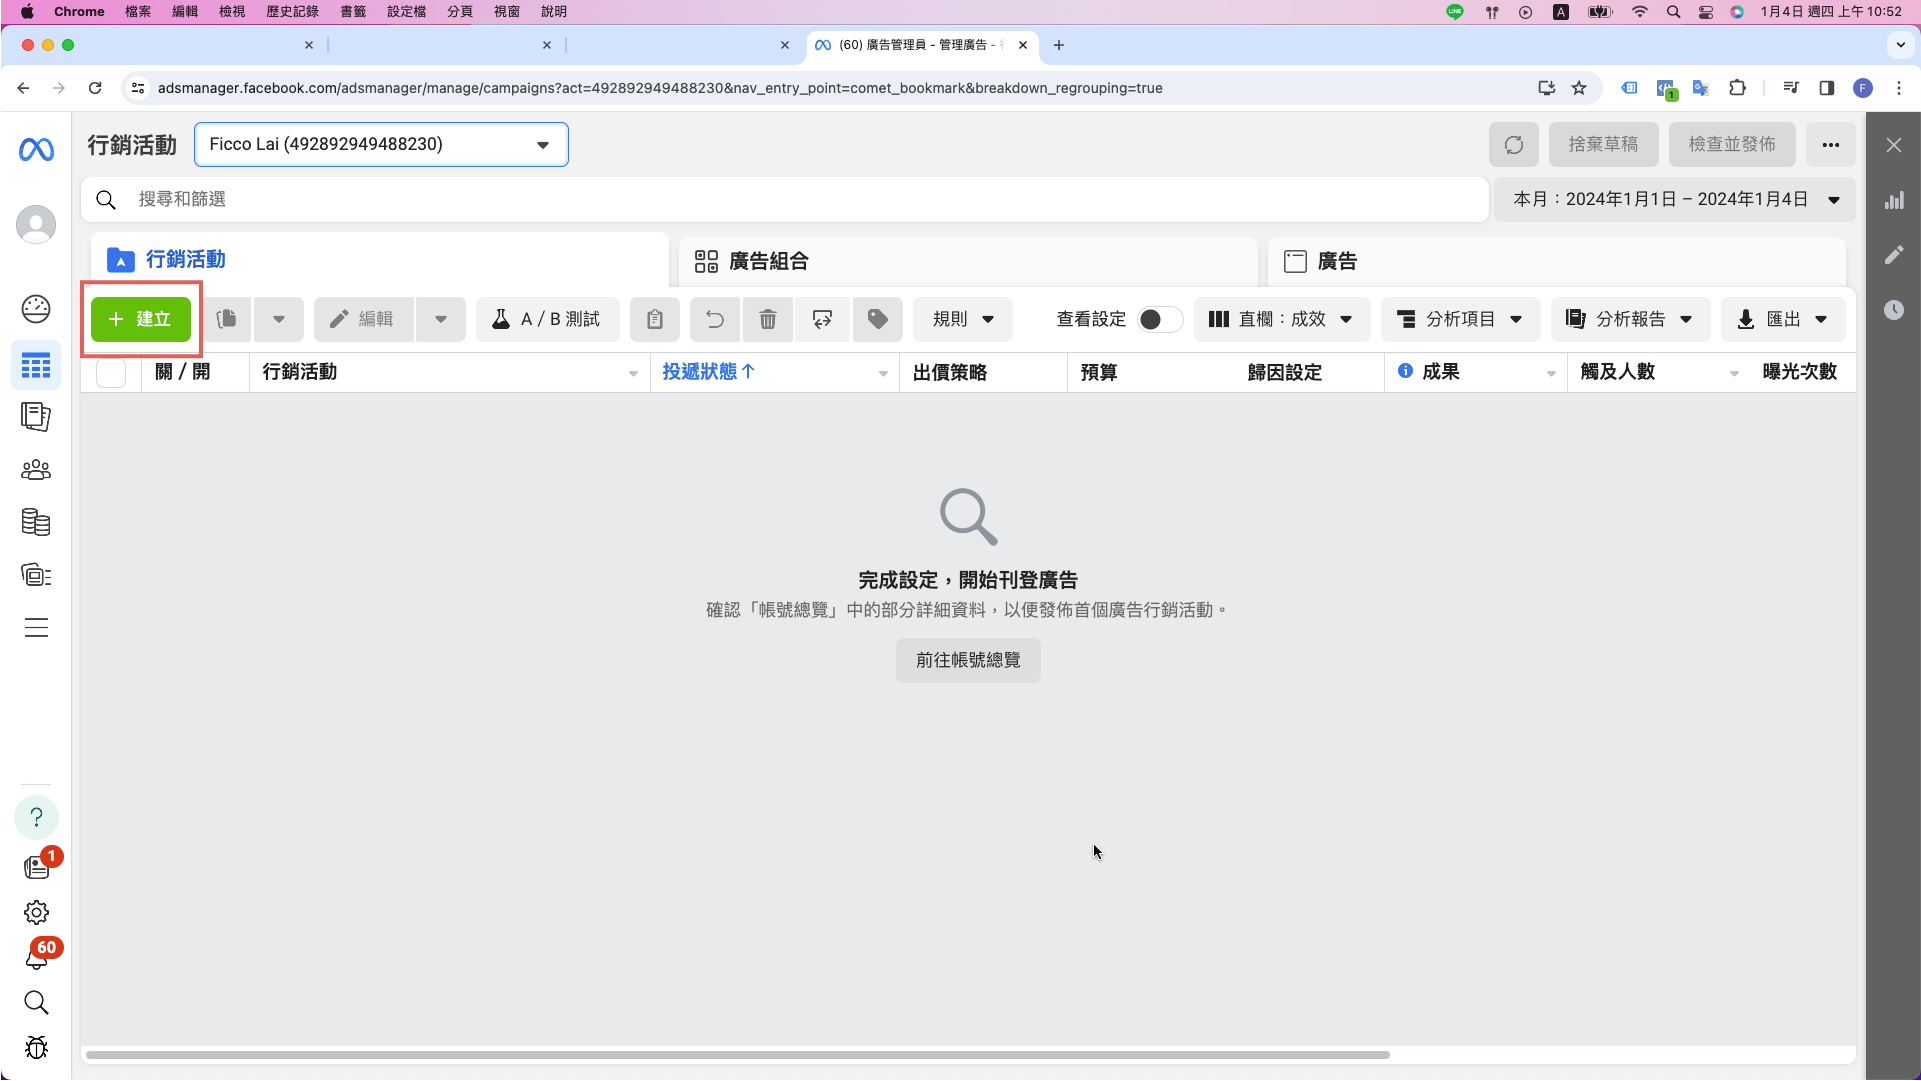Open the clock history icon in right panel
This screenshot has width=1921, height=1081.
(1894, 310)
